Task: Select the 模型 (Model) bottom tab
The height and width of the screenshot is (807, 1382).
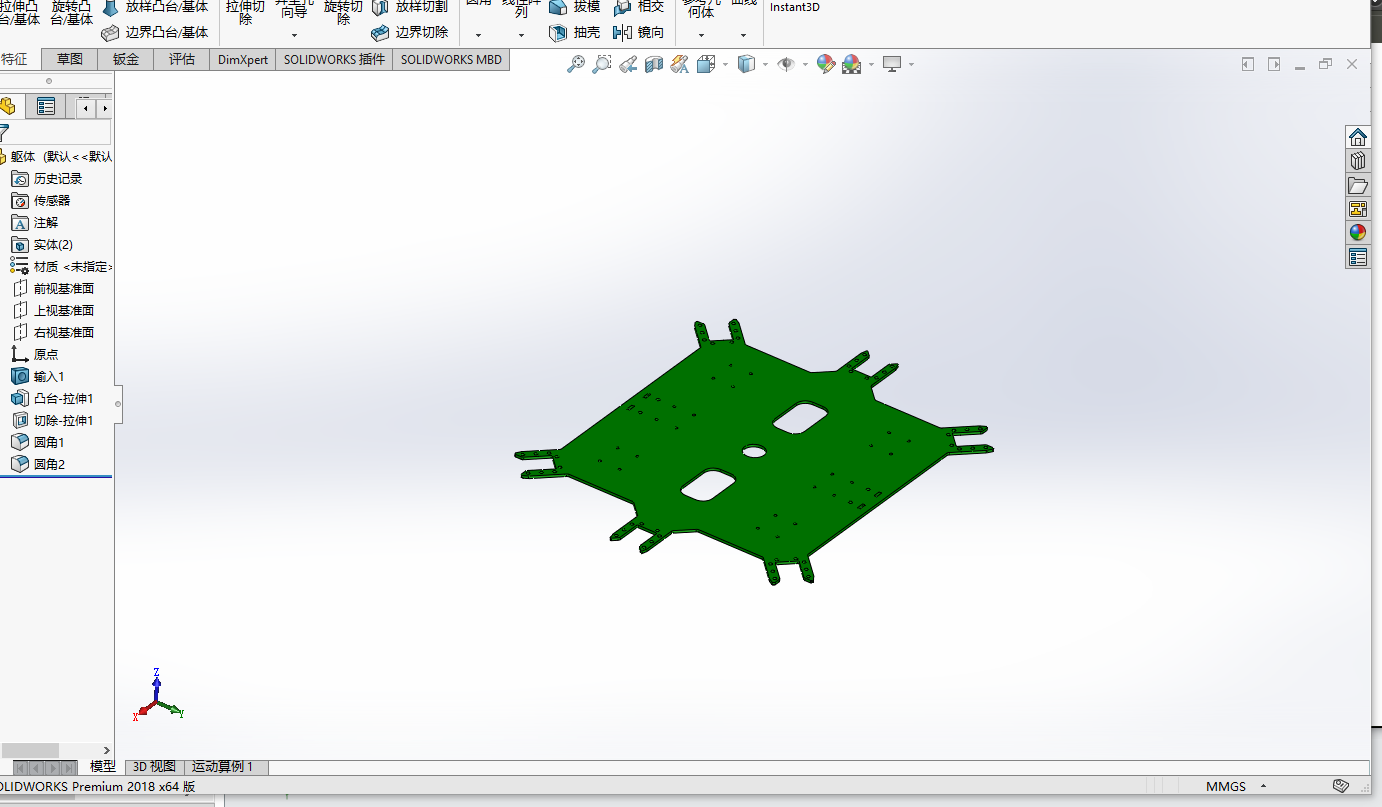Action: click(x=102, y=767)
